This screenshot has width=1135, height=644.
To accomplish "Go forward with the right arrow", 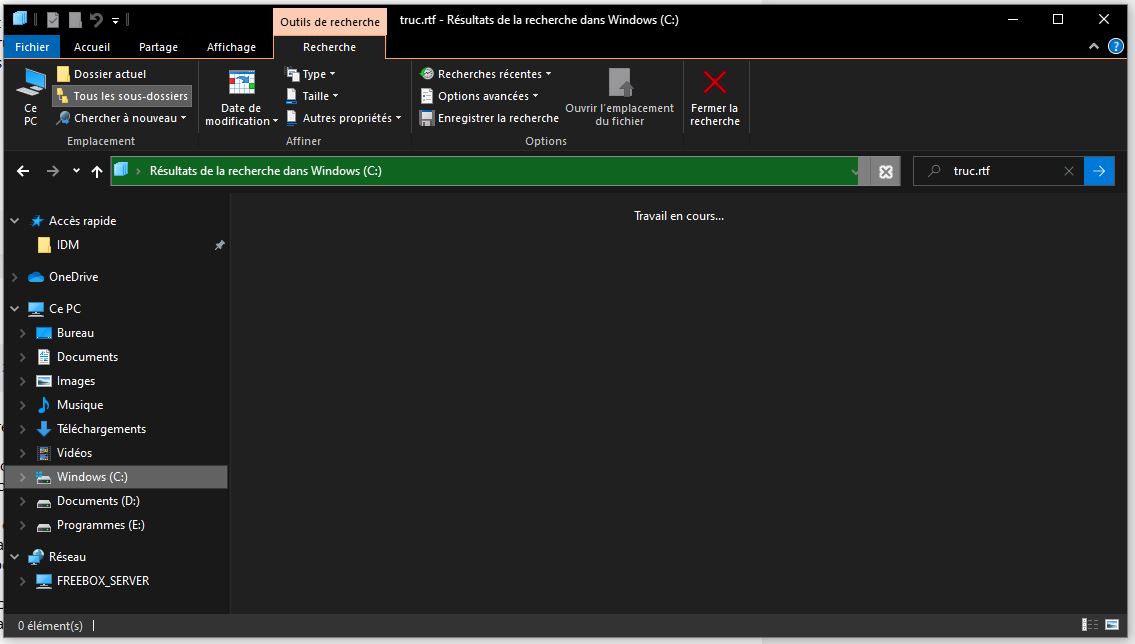I will 53,171.
